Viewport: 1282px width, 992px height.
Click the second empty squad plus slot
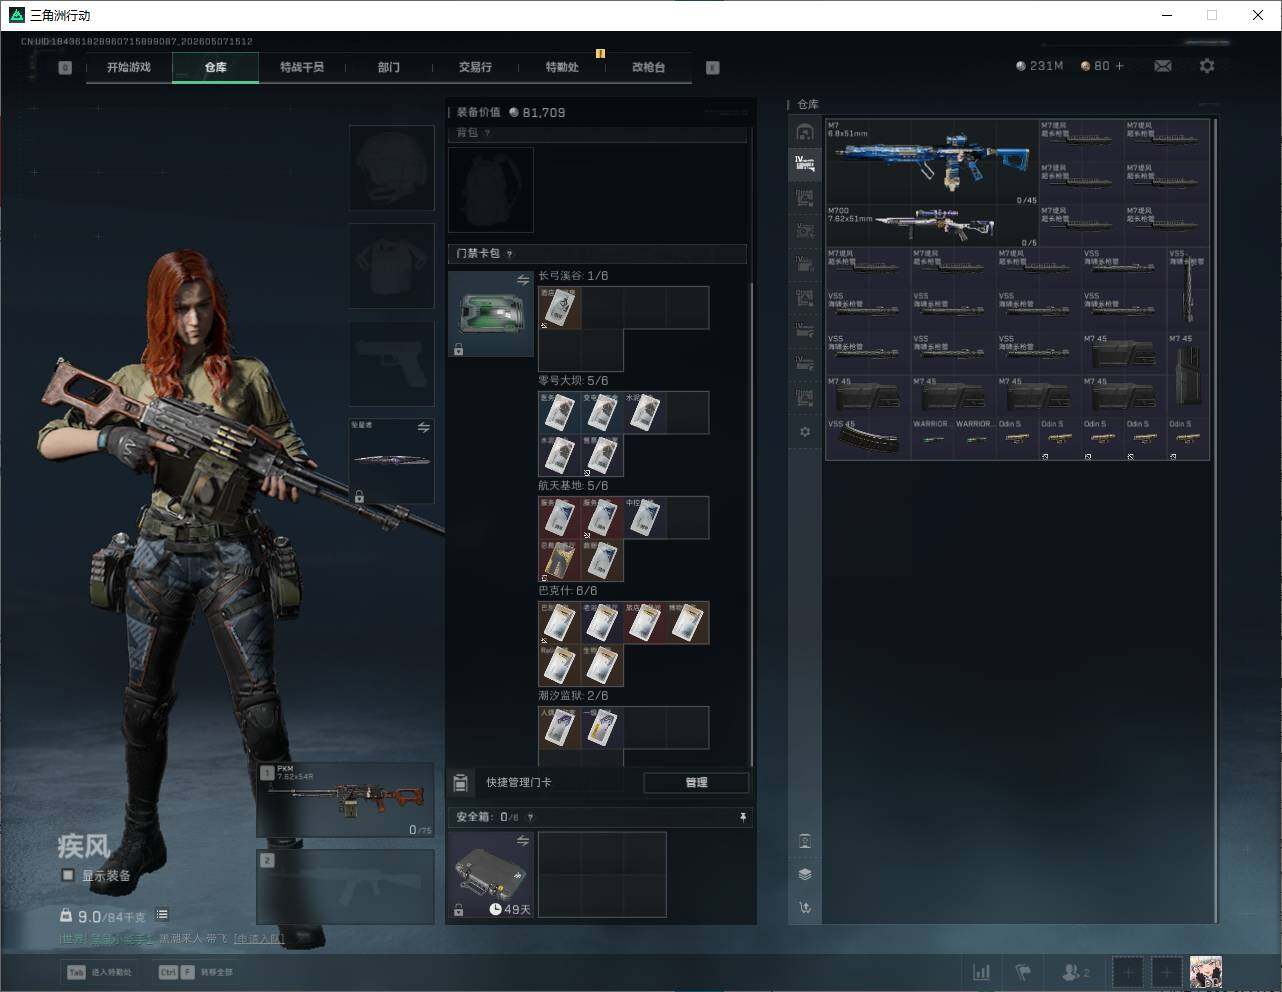1166,972
